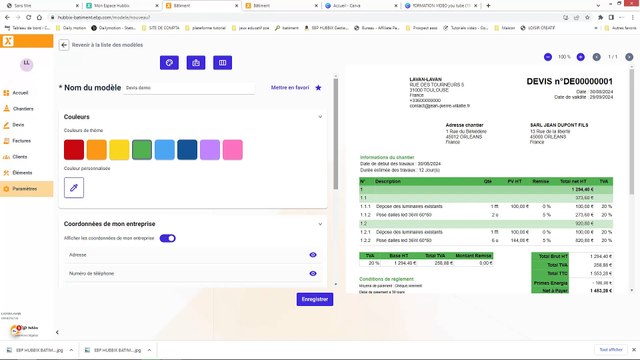The height and width of the screenshot is (360, 640).
Task: Switch to the Accueil - Canva tab
Action: (361, 6)
